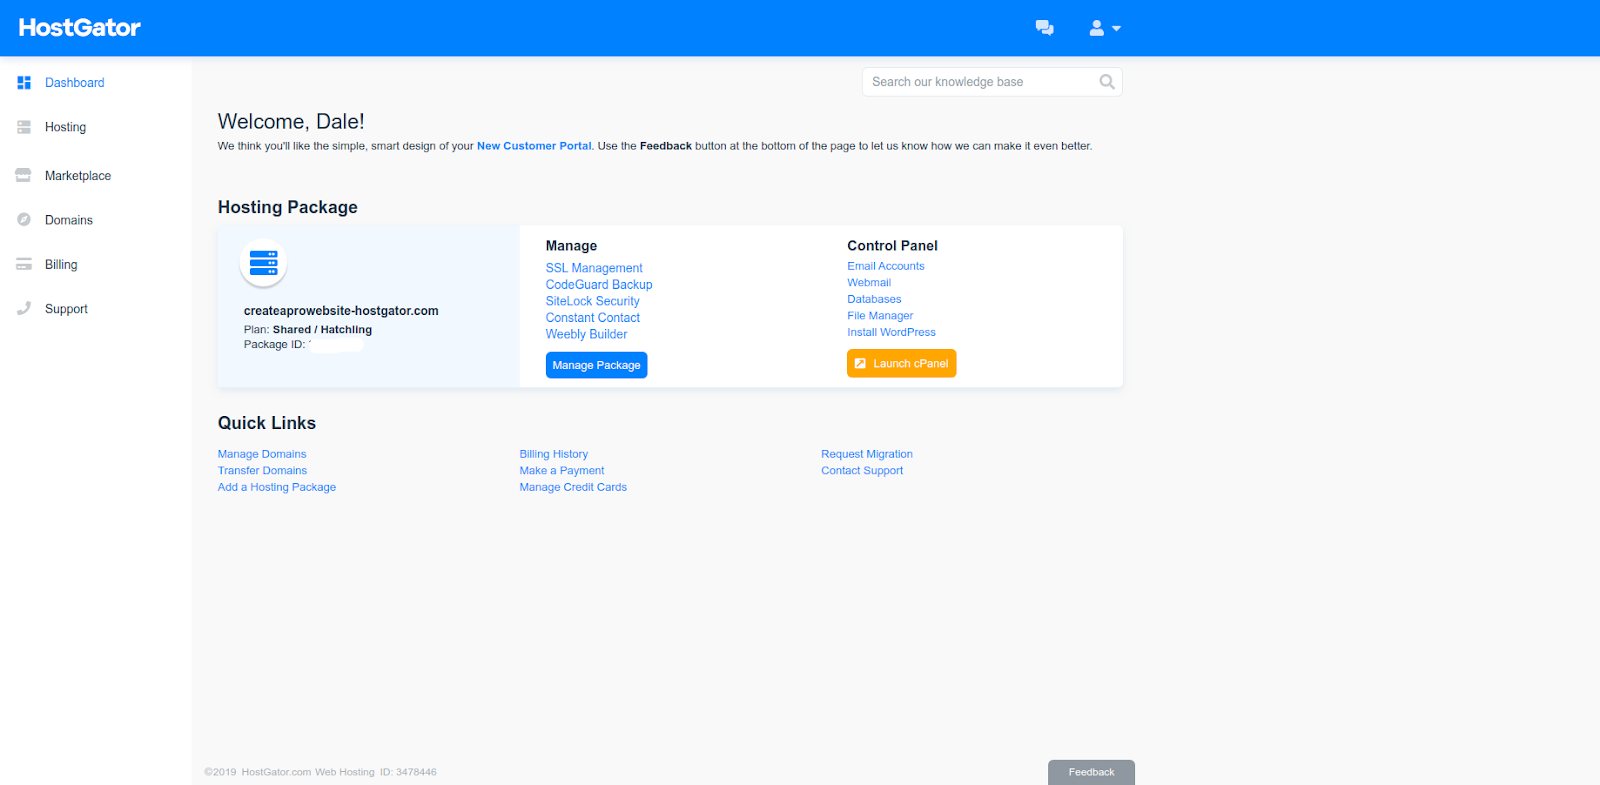Click the Billing card icon
This screenshot has height=785, width=1600.
tap(24, 265)
